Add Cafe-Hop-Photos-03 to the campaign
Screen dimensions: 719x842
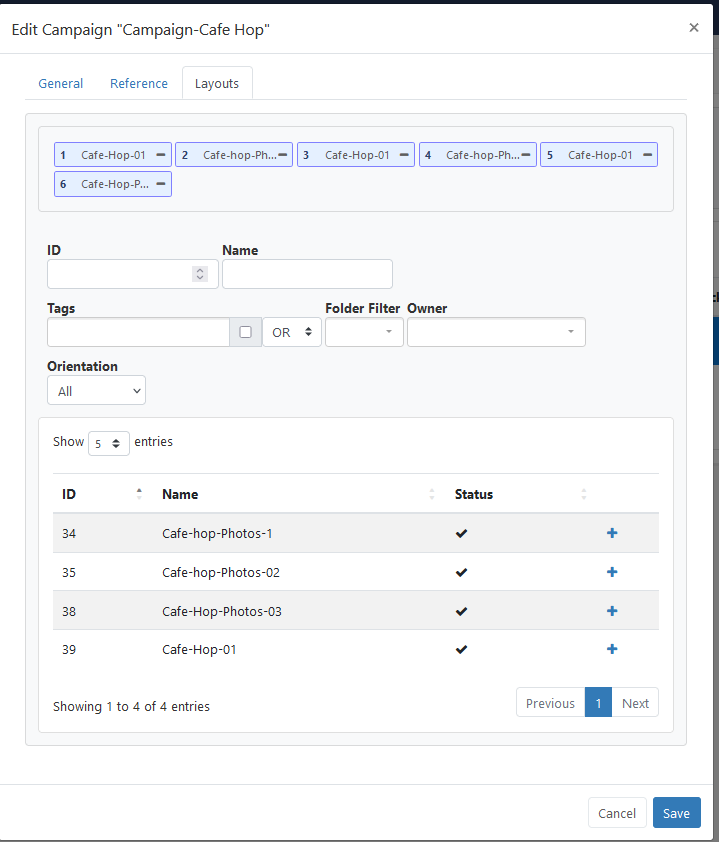tap(612, 611)
